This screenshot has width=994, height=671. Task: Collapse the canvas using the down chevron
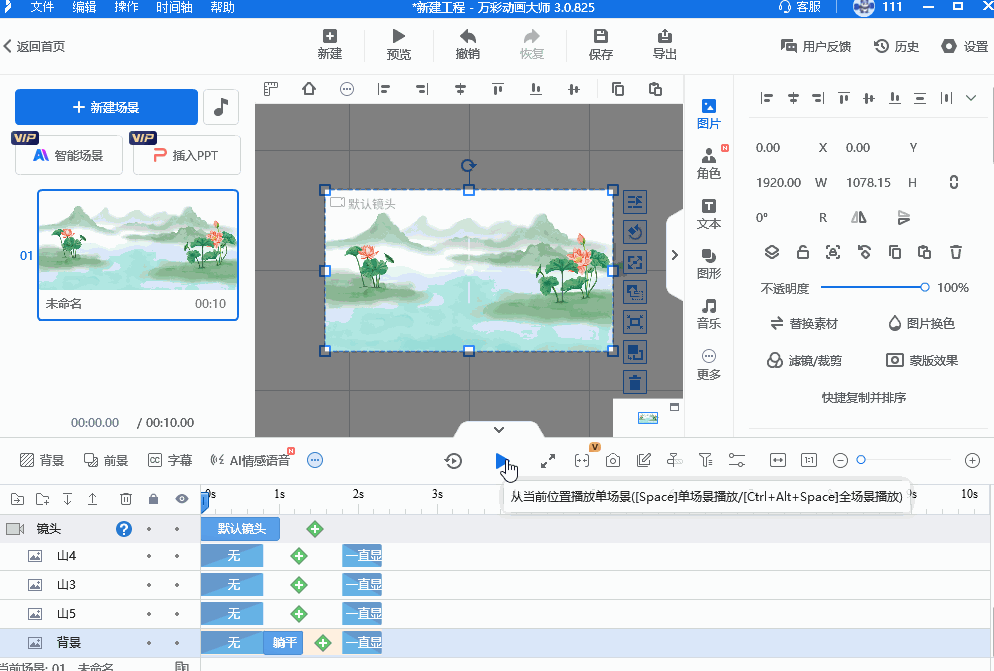click(498, 429)
